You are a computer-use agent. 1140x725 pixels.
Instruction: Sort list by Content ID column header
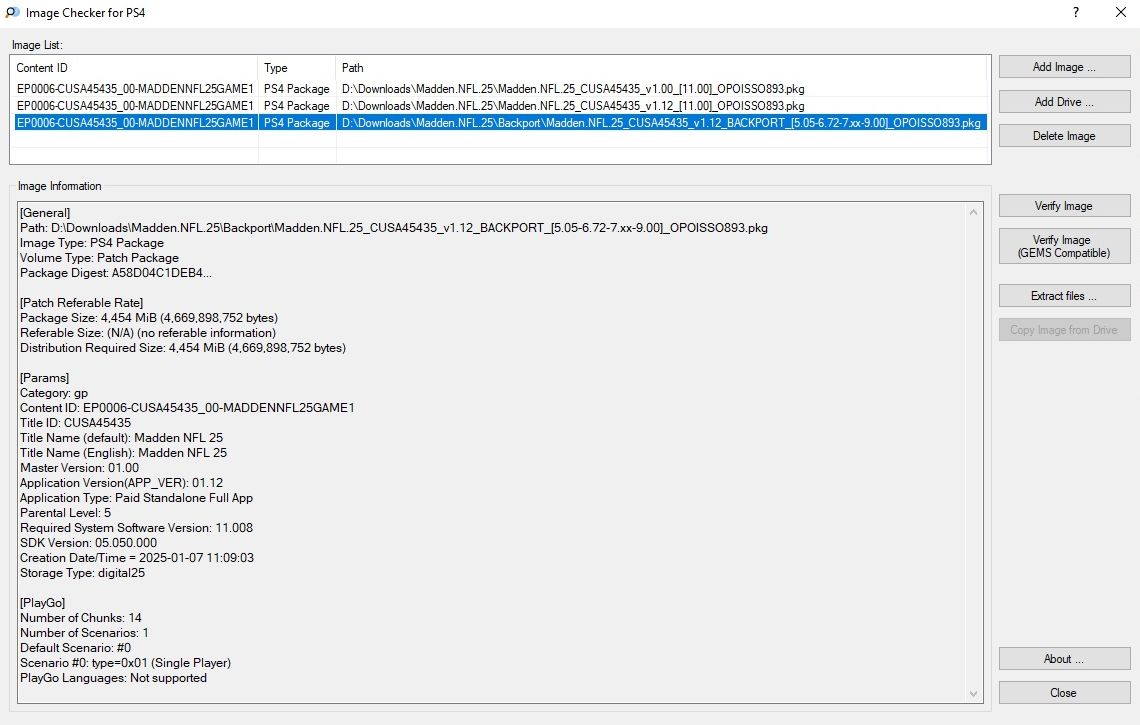pyautogui.click(x=134, y=68)
